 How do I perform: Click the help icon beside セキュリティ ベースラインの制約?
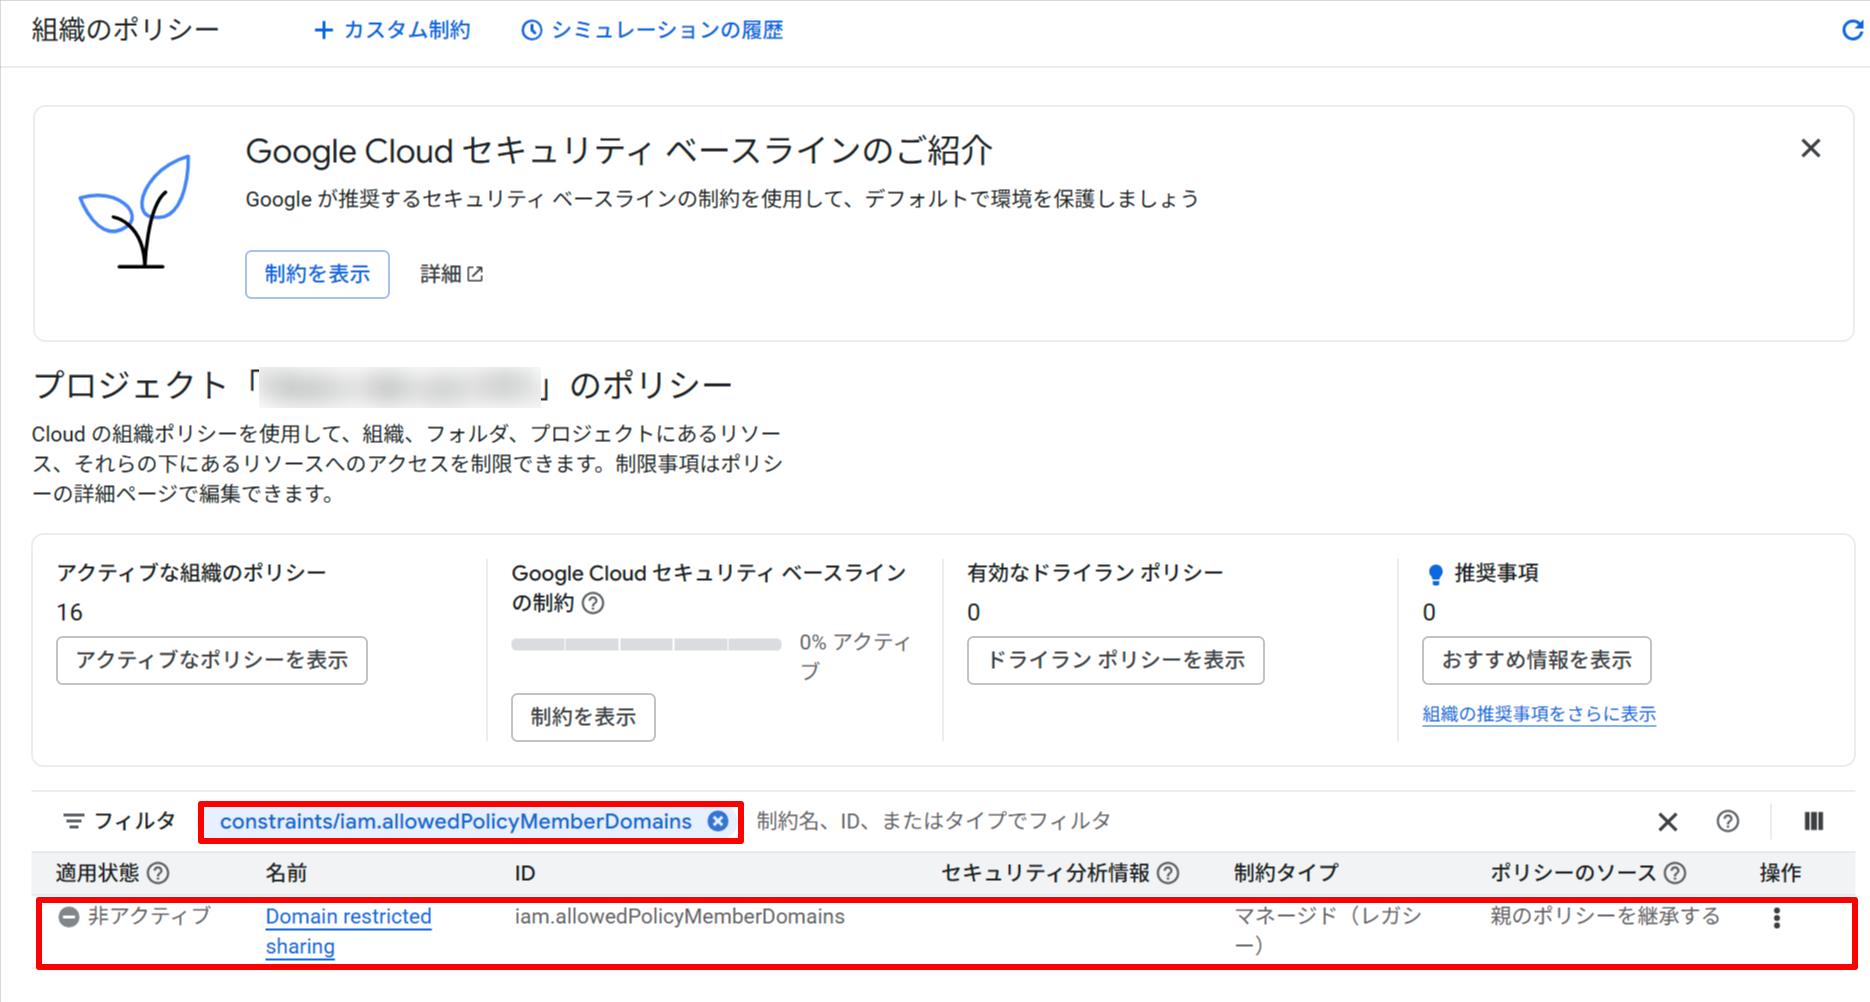(x=592, y=604)
